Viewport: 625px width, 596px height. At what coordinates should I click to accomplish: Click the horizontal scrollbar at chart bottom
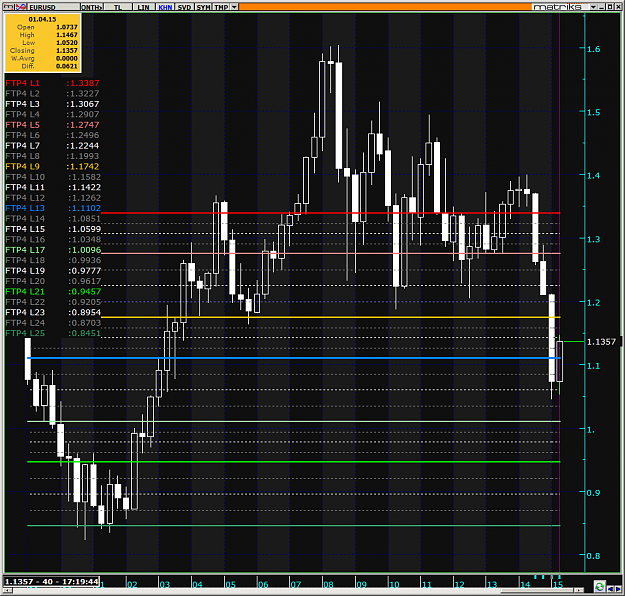[295, 590]
